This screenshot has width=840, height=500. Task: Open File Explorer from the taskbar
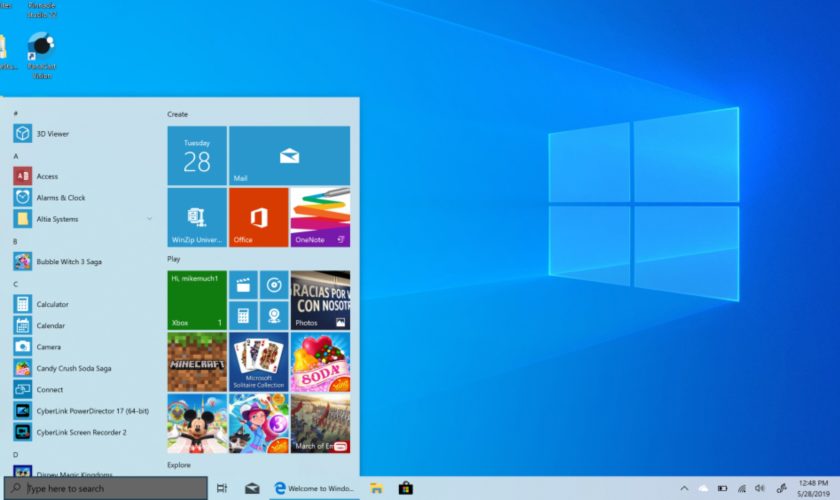[x=376, y=489]
